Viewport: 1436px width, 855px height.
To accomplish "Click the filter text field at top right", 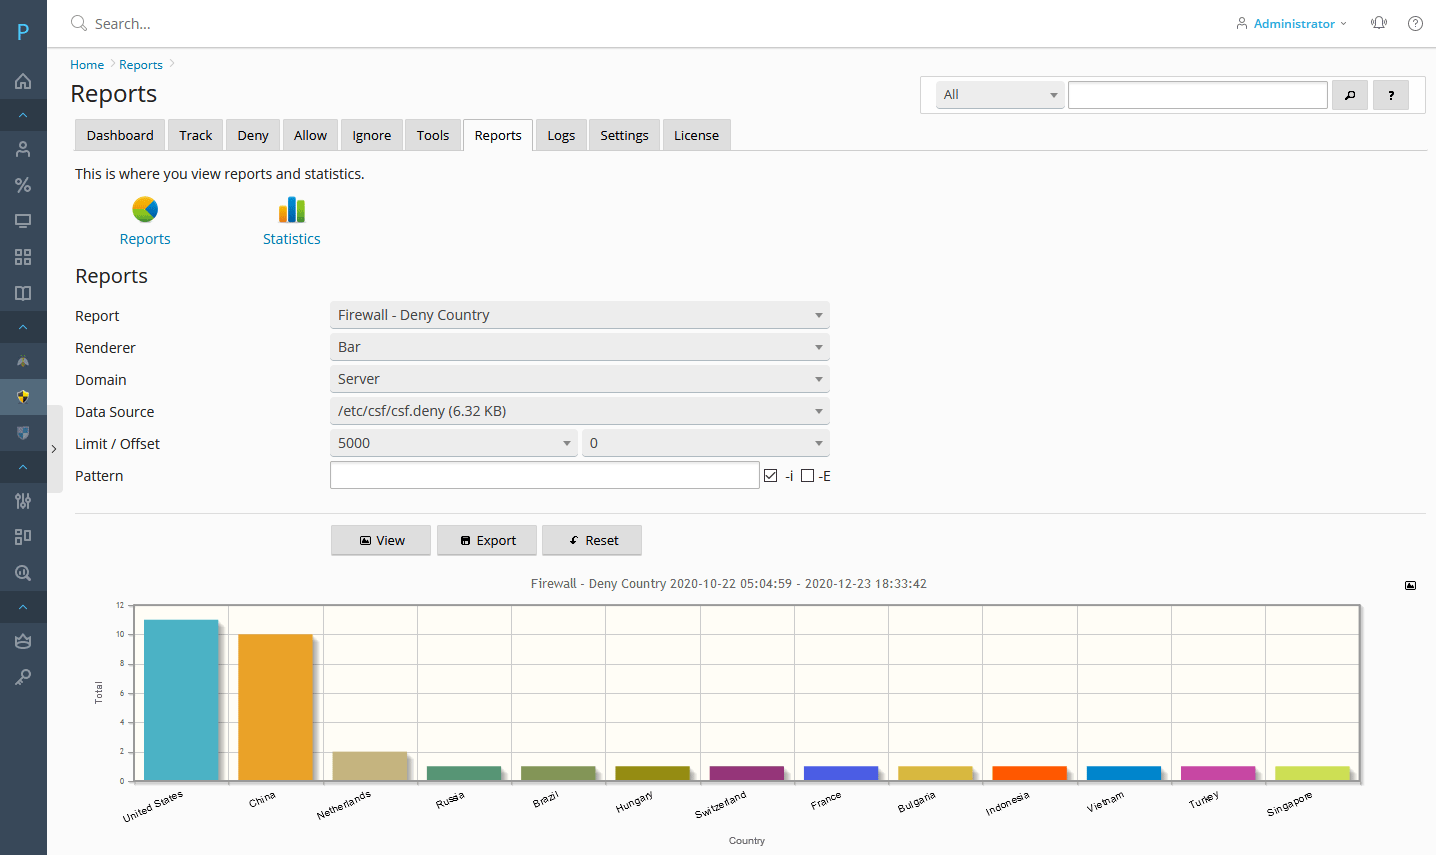I will point(1198,95).
